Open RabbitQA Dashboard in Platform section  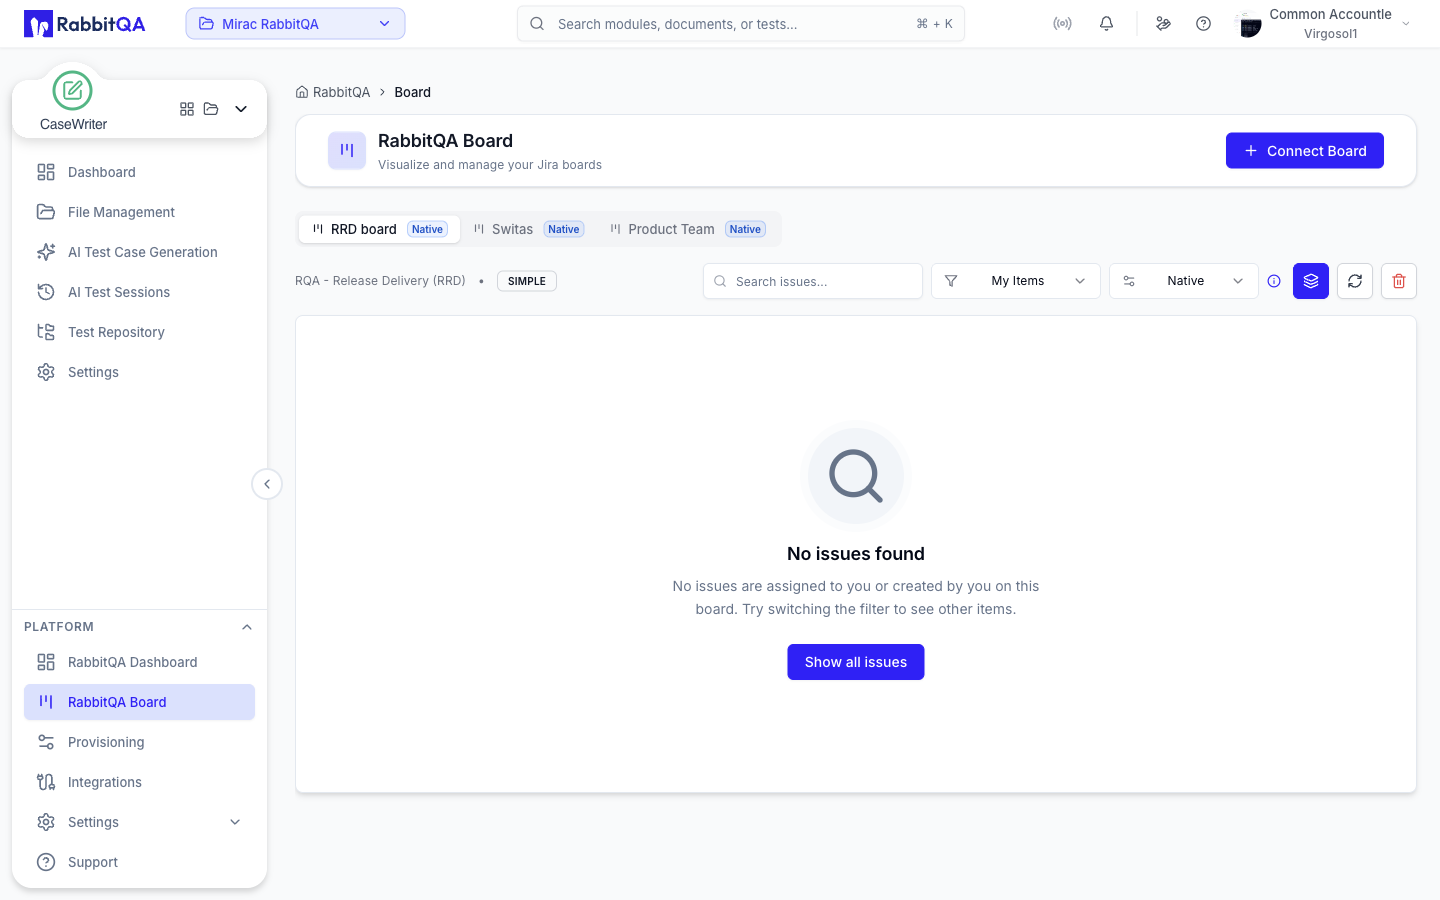coord(139,662)
